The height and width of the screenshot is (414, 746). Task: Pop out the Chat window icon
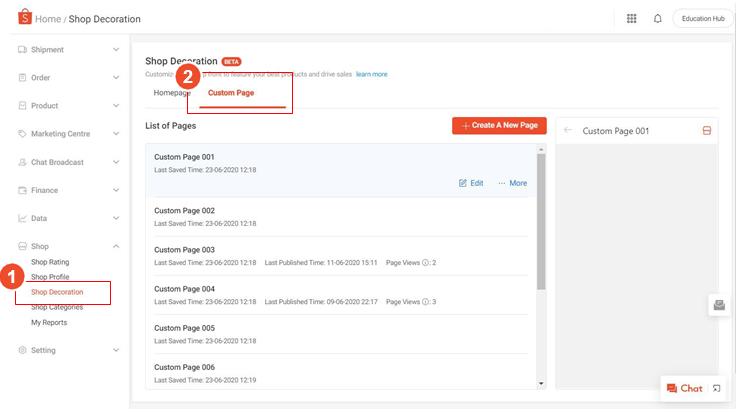(716, 388)
